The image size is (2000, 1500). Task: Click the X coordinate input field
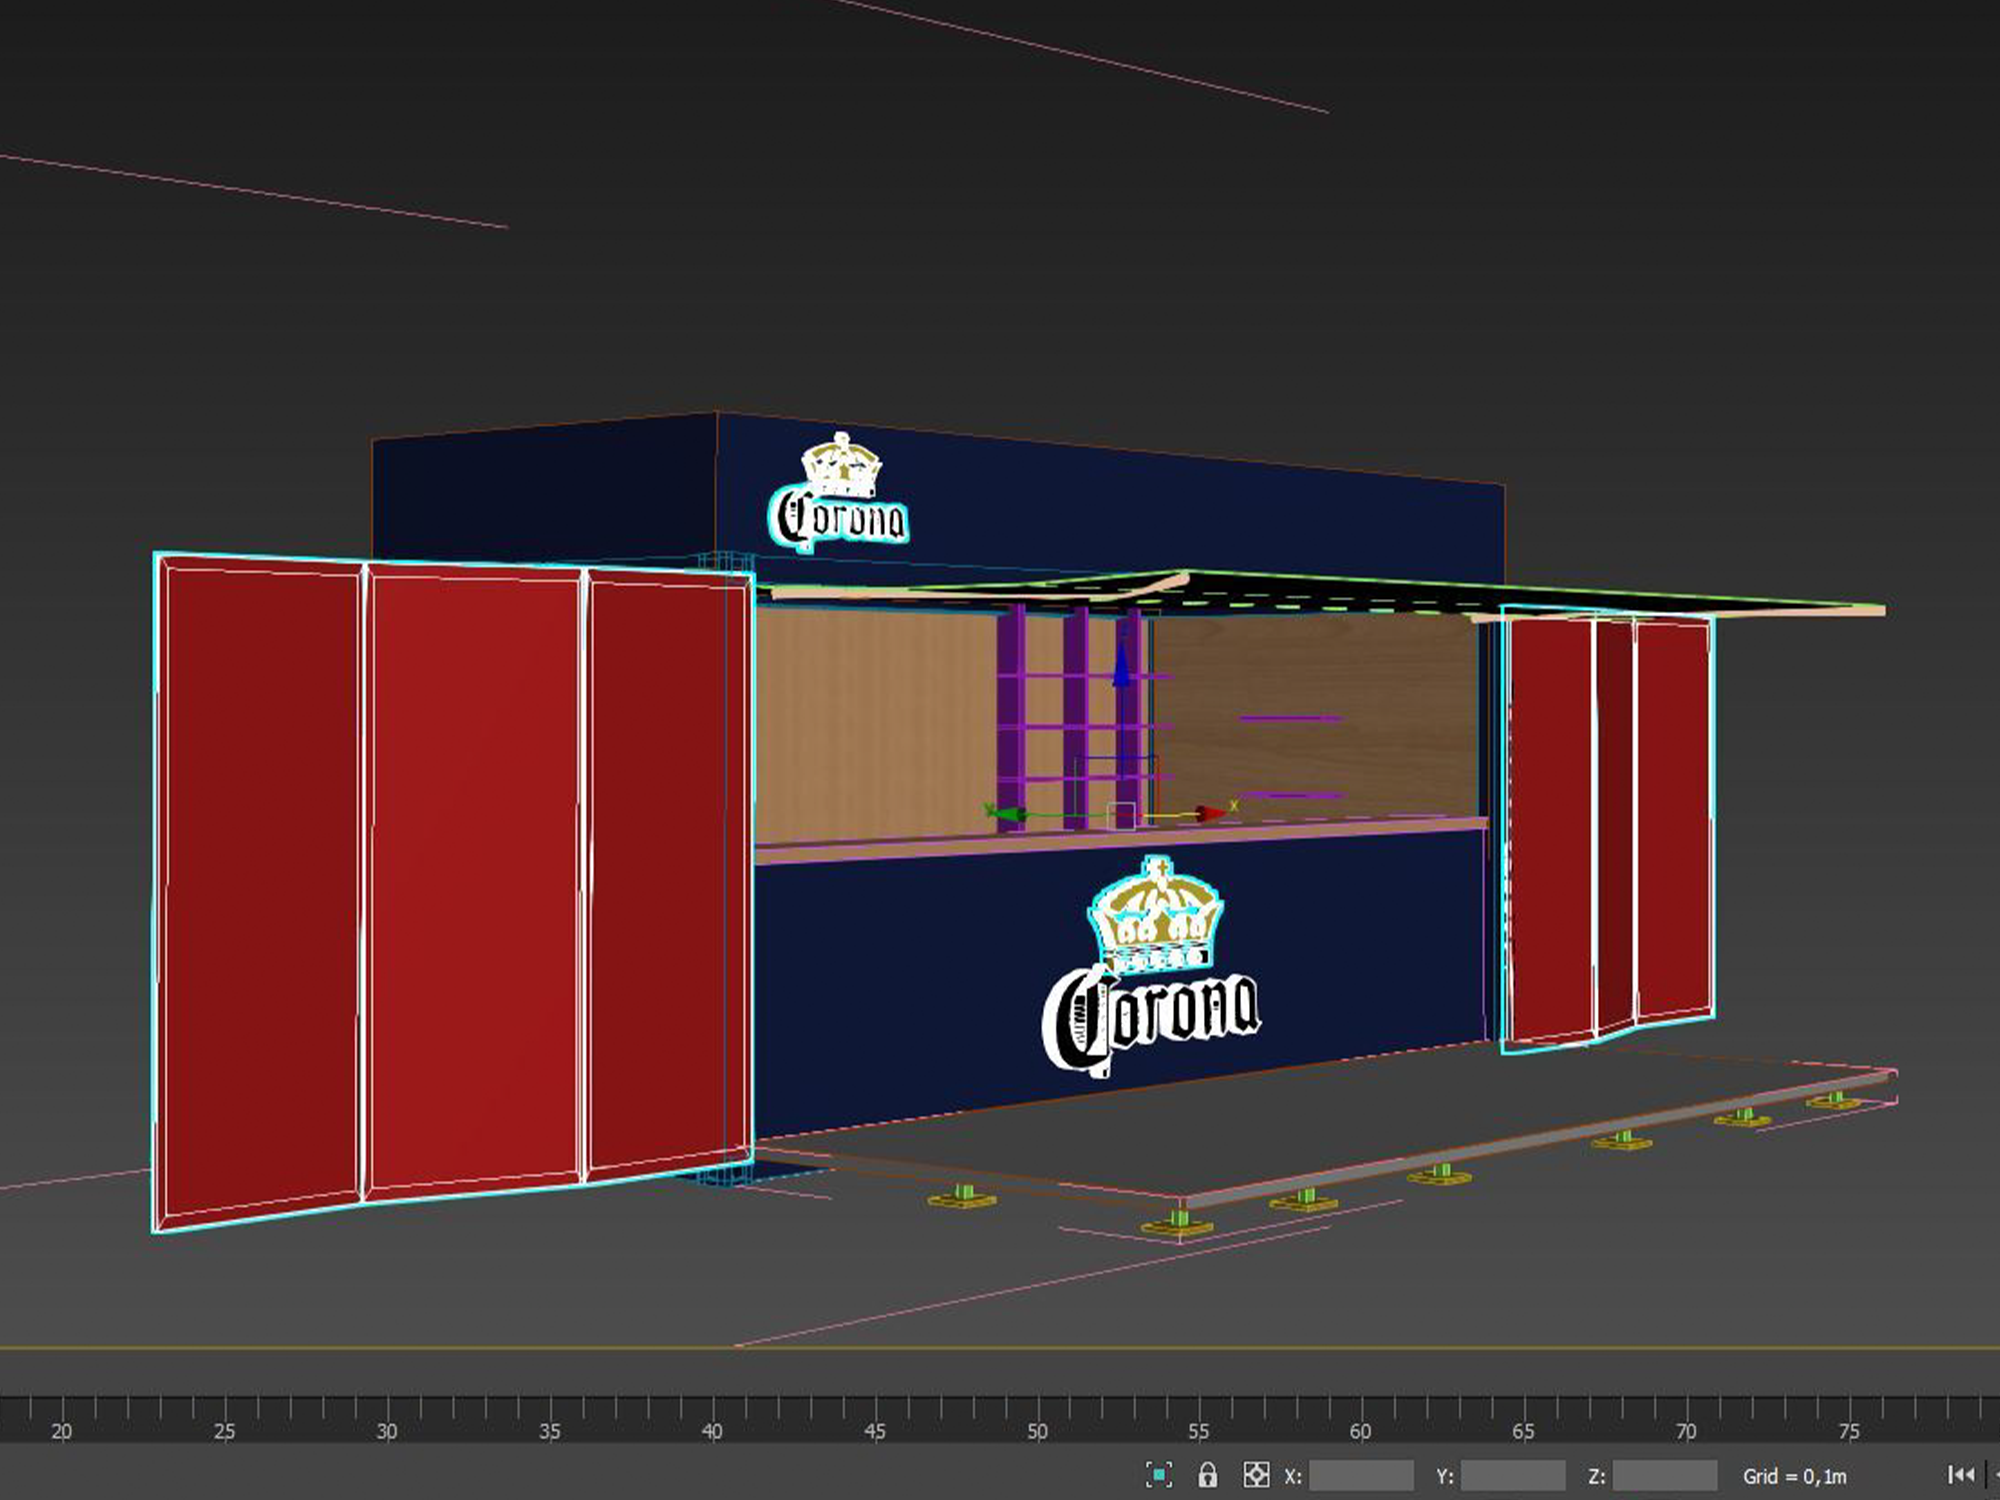(x=1361, y=1473)
